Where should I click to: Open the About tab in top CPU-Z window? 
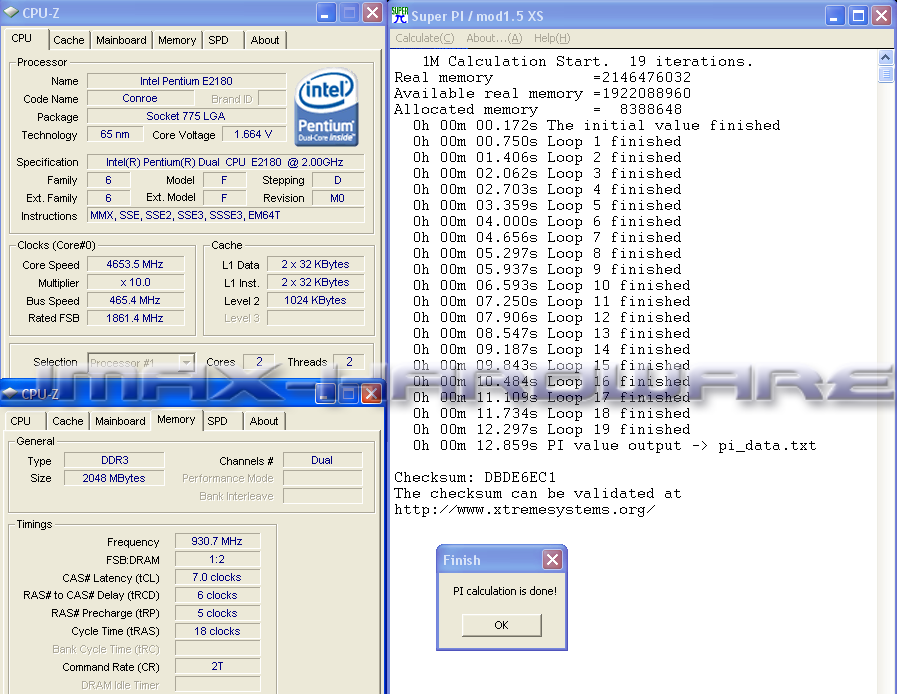click(265, 40)
